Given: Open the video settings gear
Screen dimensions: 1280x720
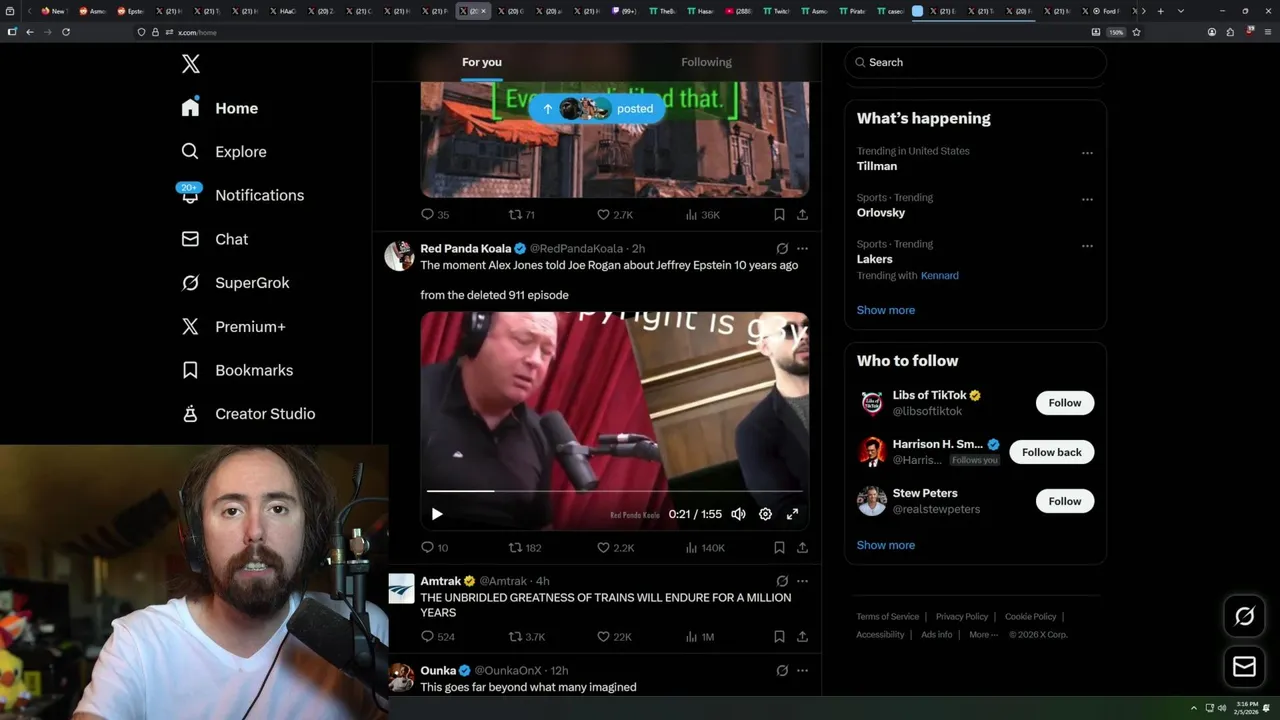Looking at the screenshot, I should pyautogui.click(x=765, y=514).
